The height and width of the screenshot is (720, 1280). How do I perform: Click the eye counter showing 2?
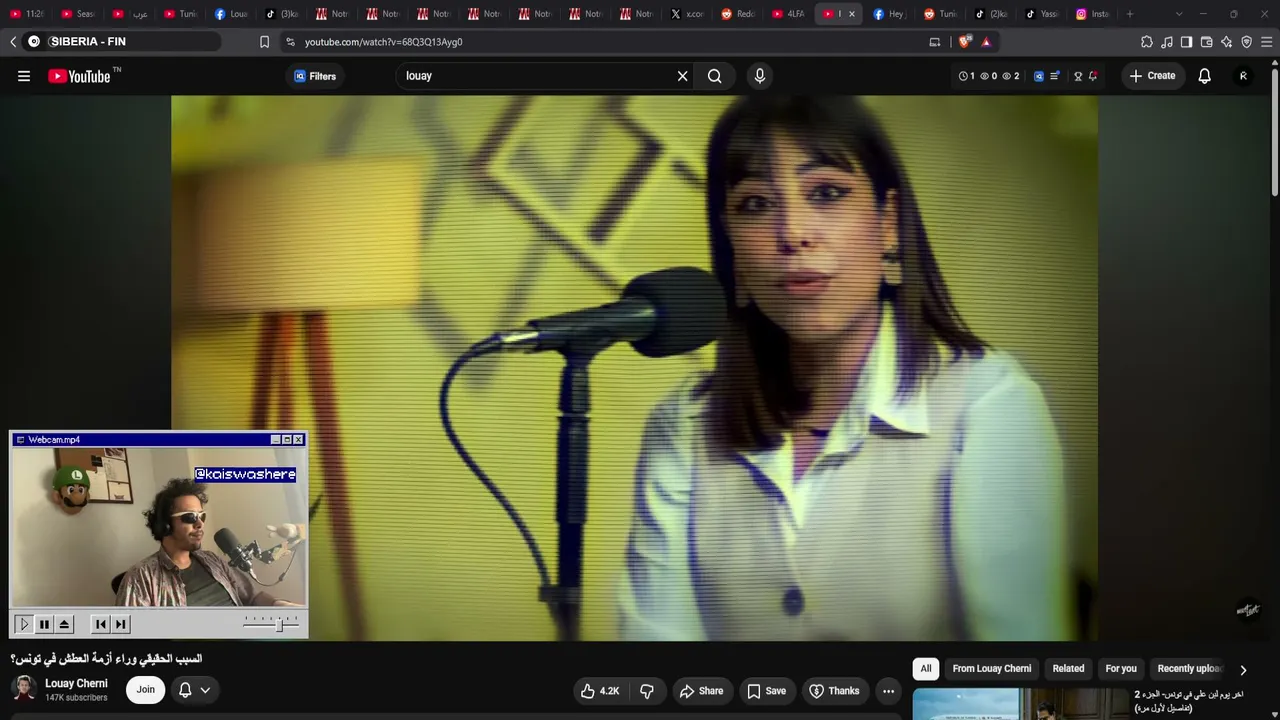(x=1011, y=76)
